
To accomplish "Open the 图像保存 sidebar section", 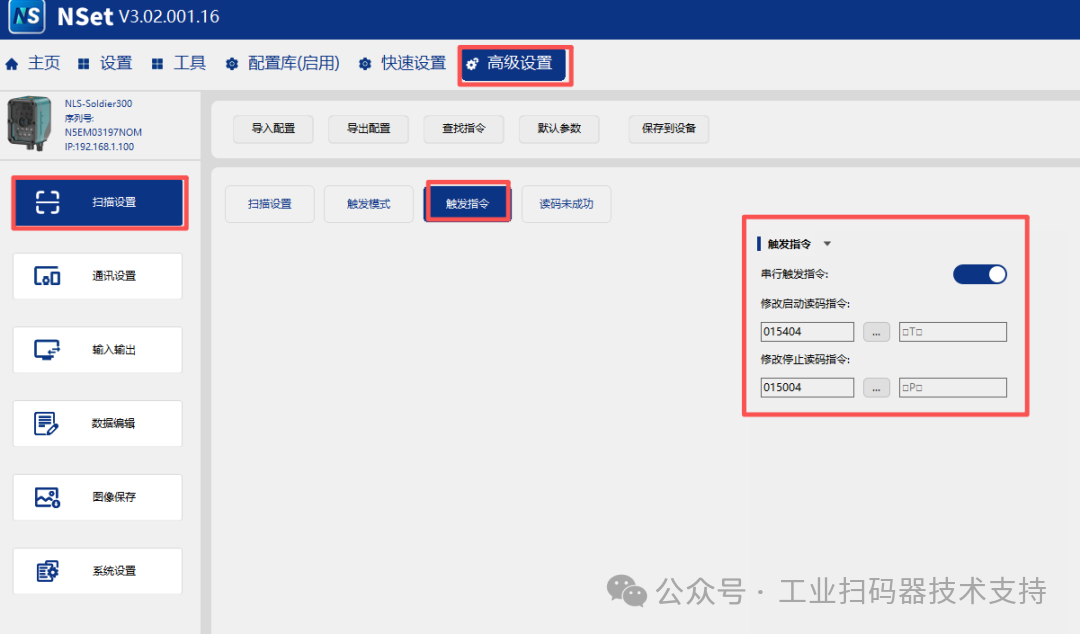I will pos(98,497).
